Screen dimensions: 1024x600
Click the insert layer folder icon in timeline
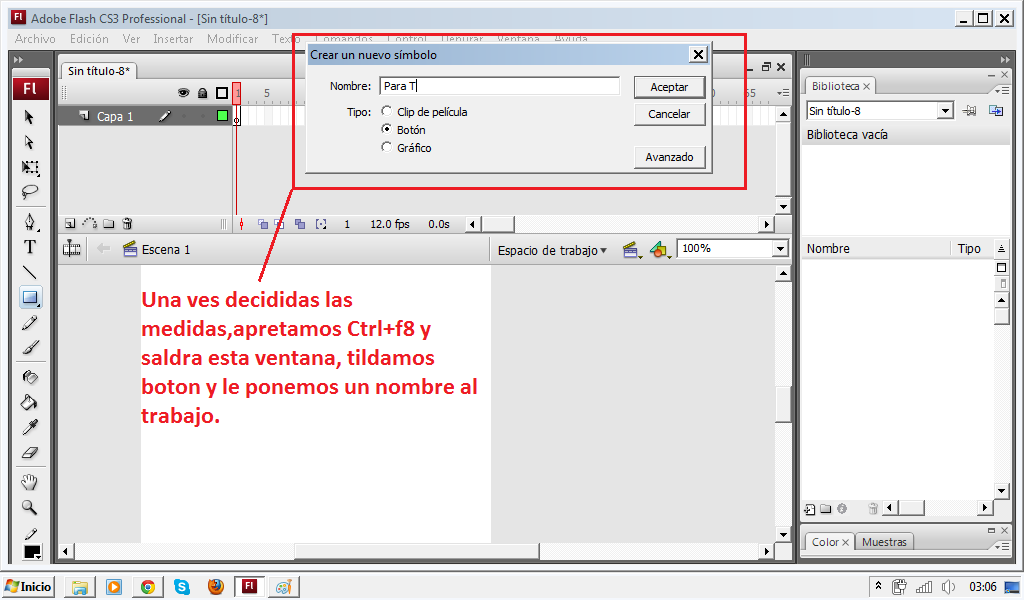point(108,224)
